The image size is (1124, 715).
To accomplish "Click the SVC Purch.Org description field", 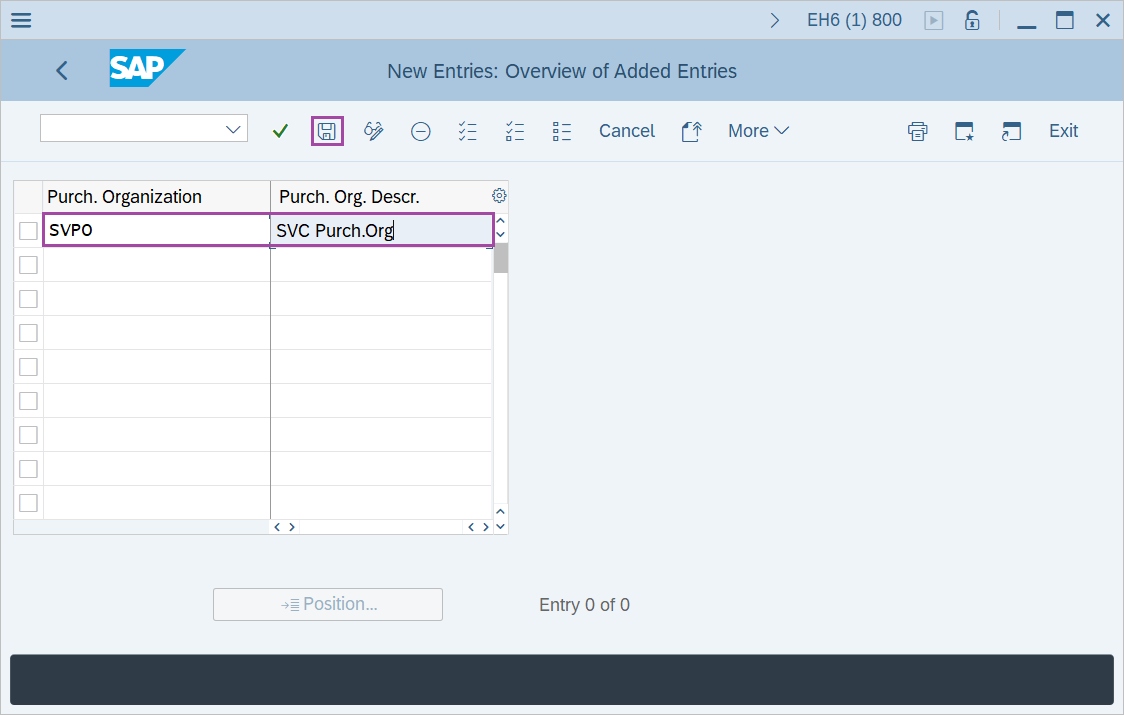I will tap(380, 230).
